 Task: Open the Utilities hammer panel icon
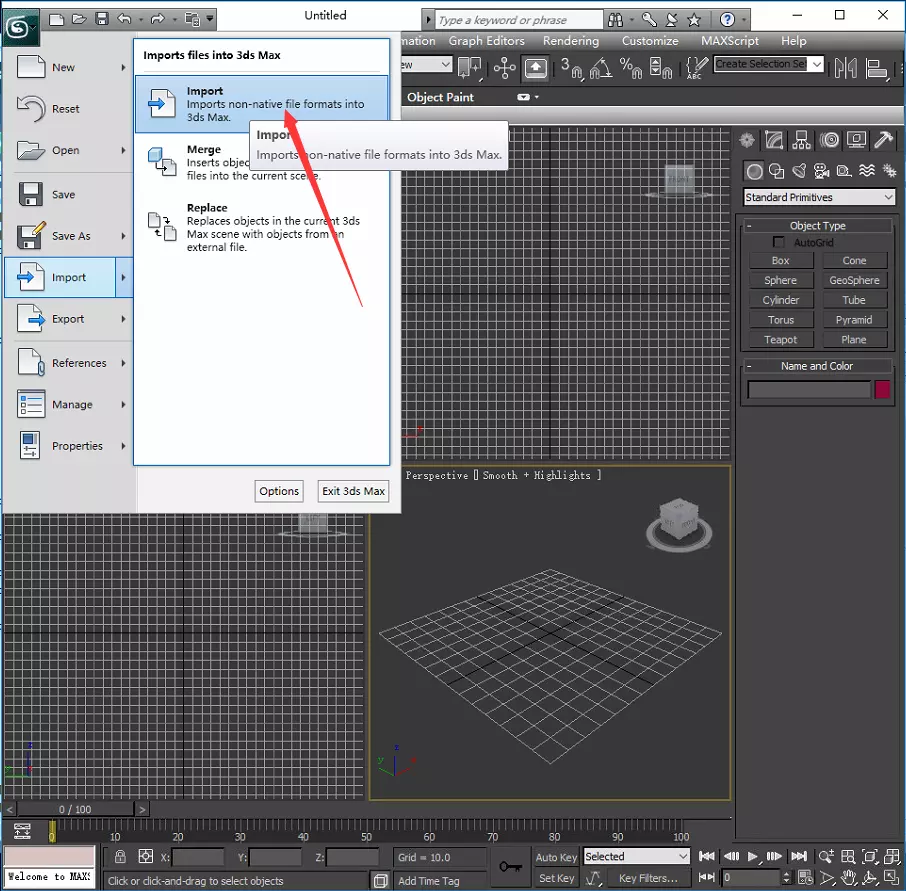point(883,140)
